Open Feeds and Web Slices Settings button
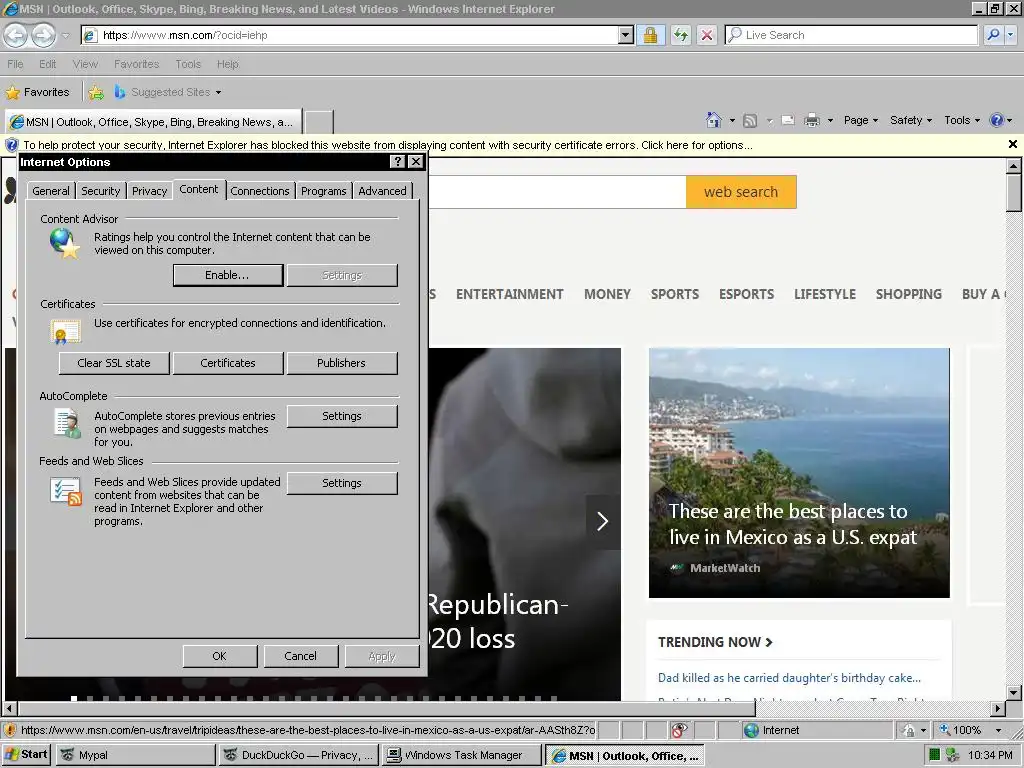 [342, 483]
